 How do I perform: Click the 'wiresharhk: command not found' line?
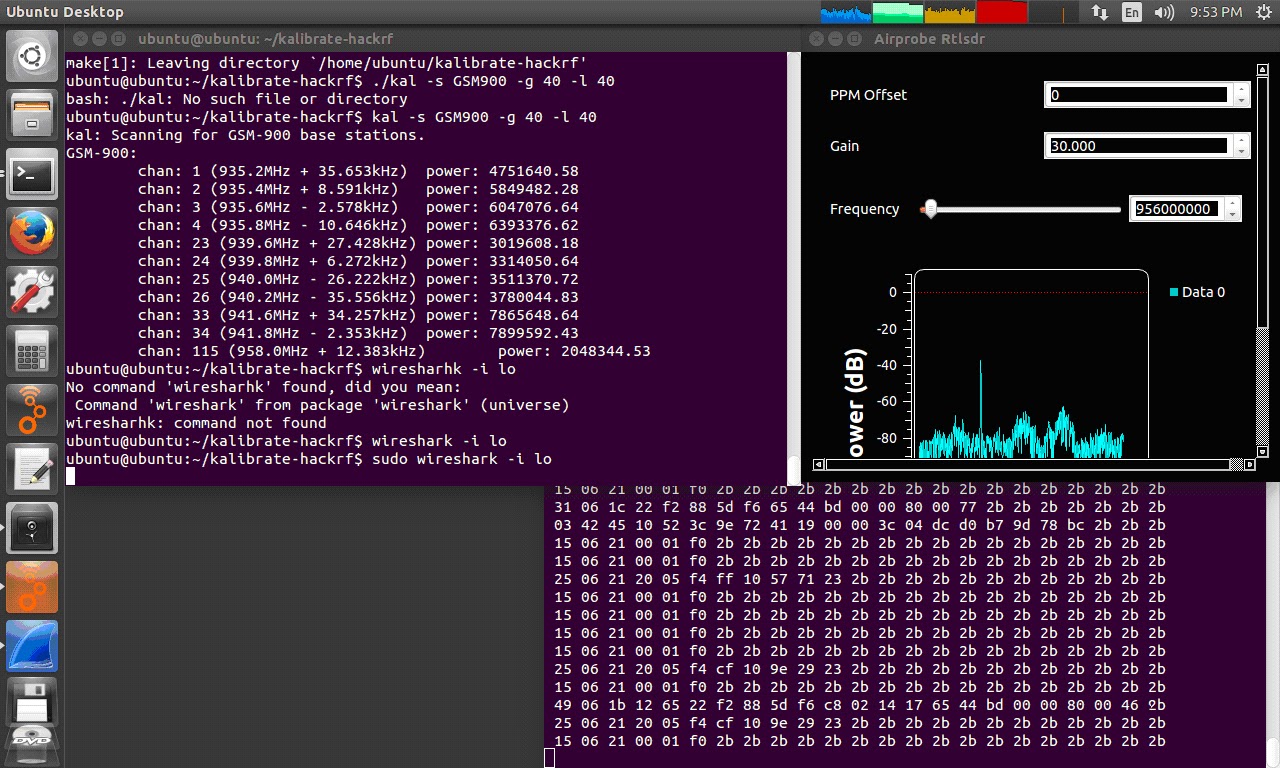(x=196, y=423)
